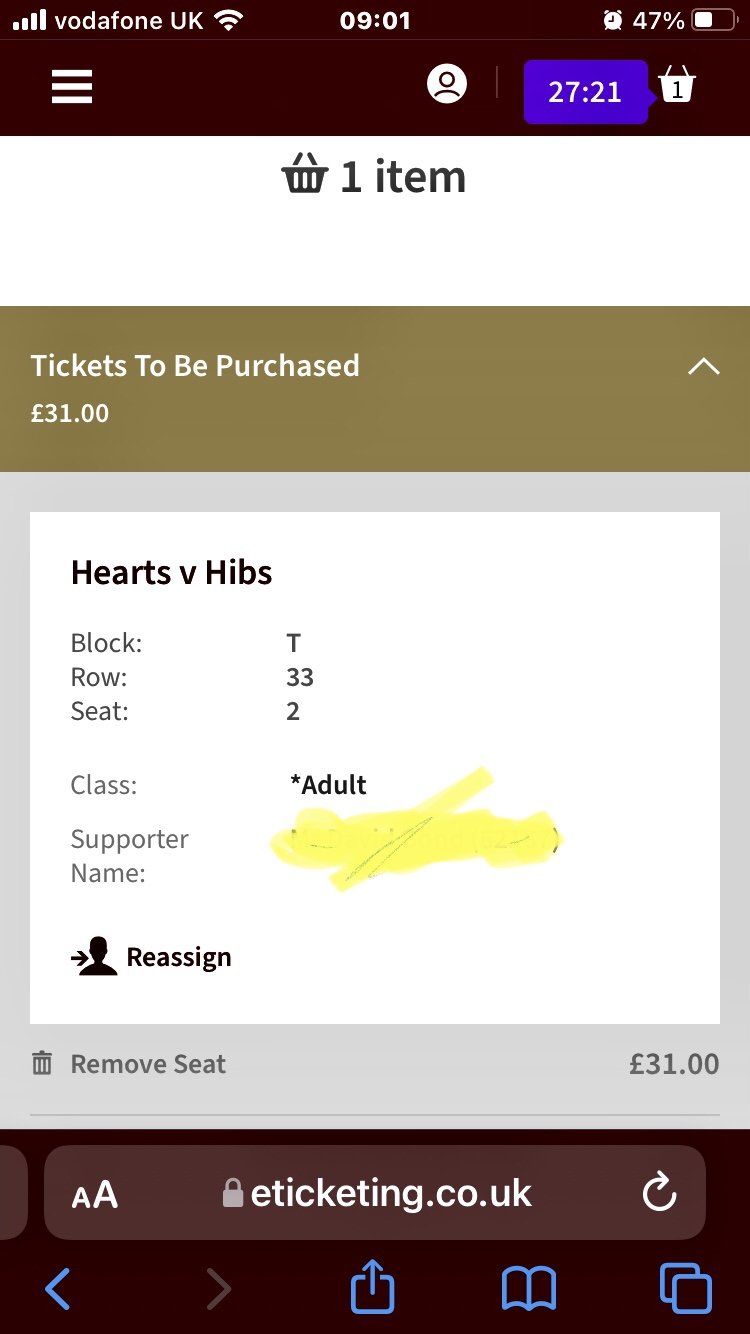Image resolution: width=750 pixels, height=1334 pixels.
Task: Click the £31.00 cart total
Action: coord(673,1063)
